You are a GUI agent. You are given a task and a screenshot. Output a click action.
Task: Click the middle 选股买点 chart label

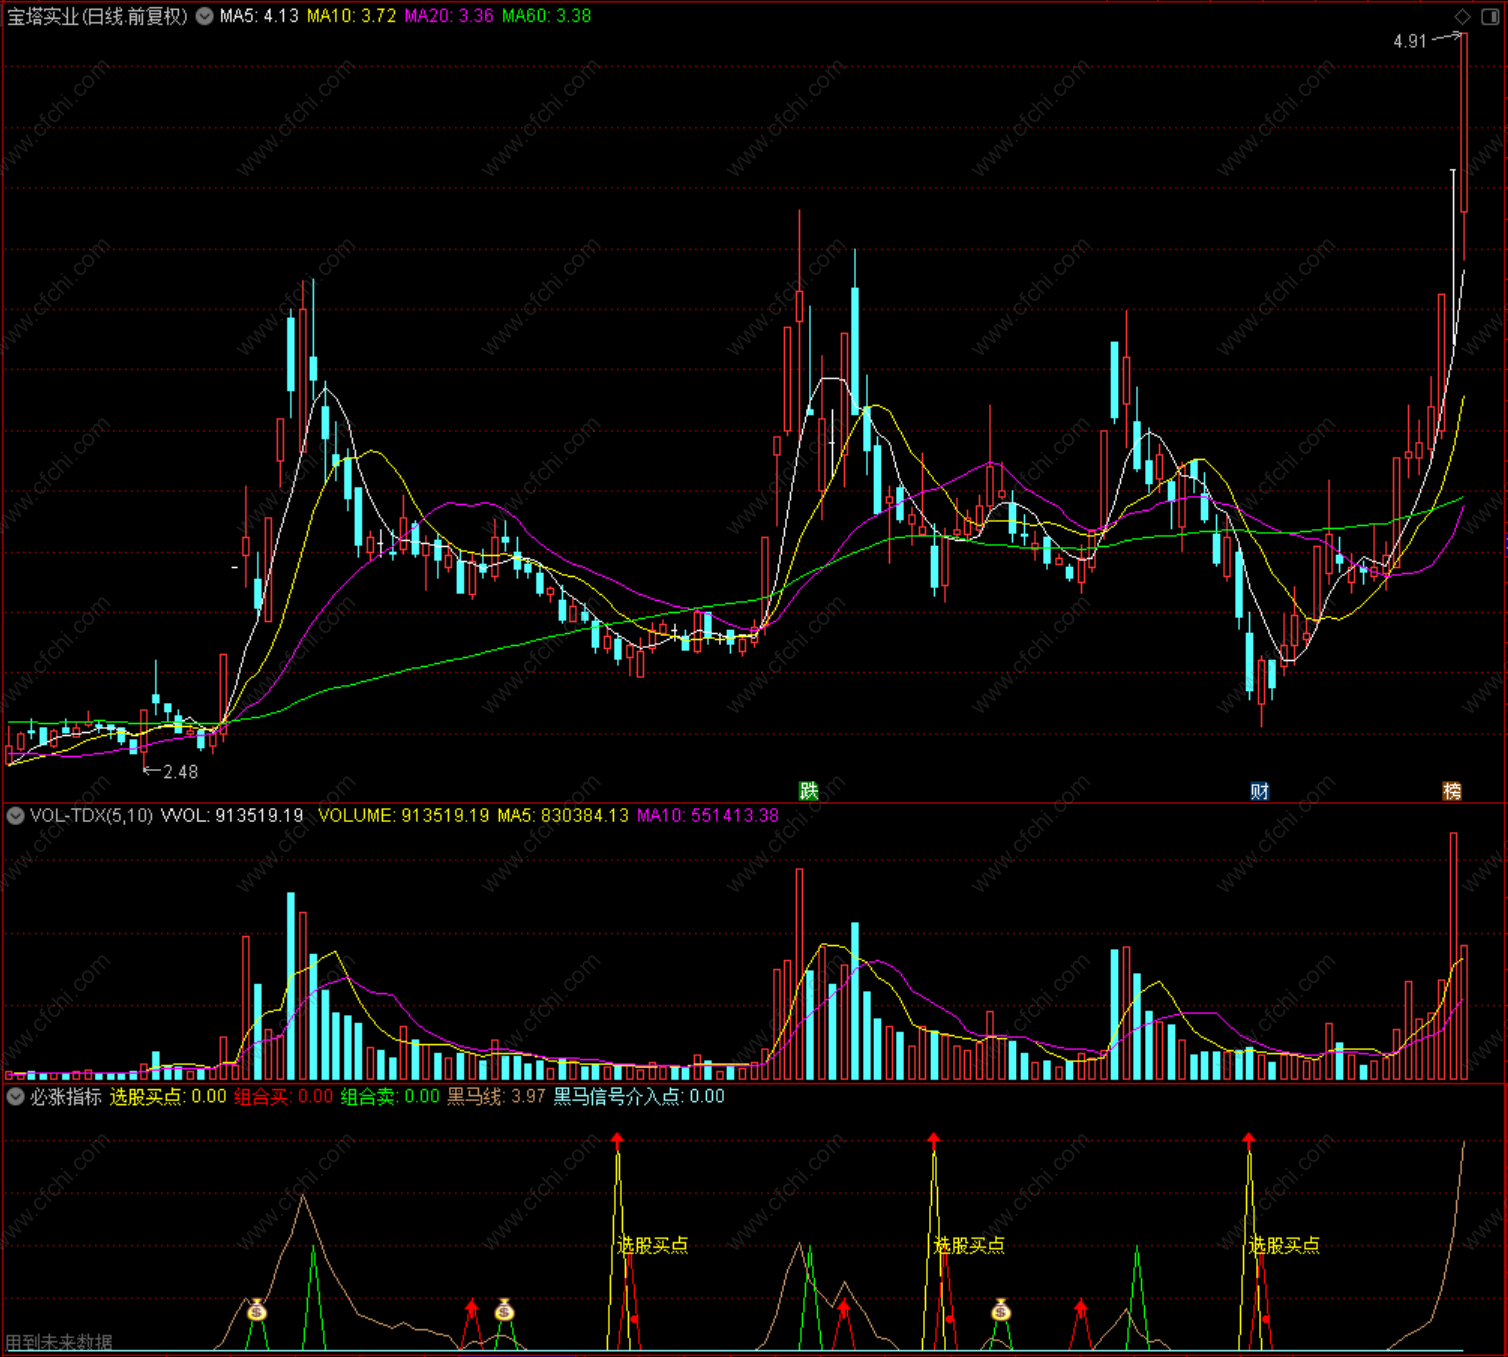click(x=969, y=1245)
